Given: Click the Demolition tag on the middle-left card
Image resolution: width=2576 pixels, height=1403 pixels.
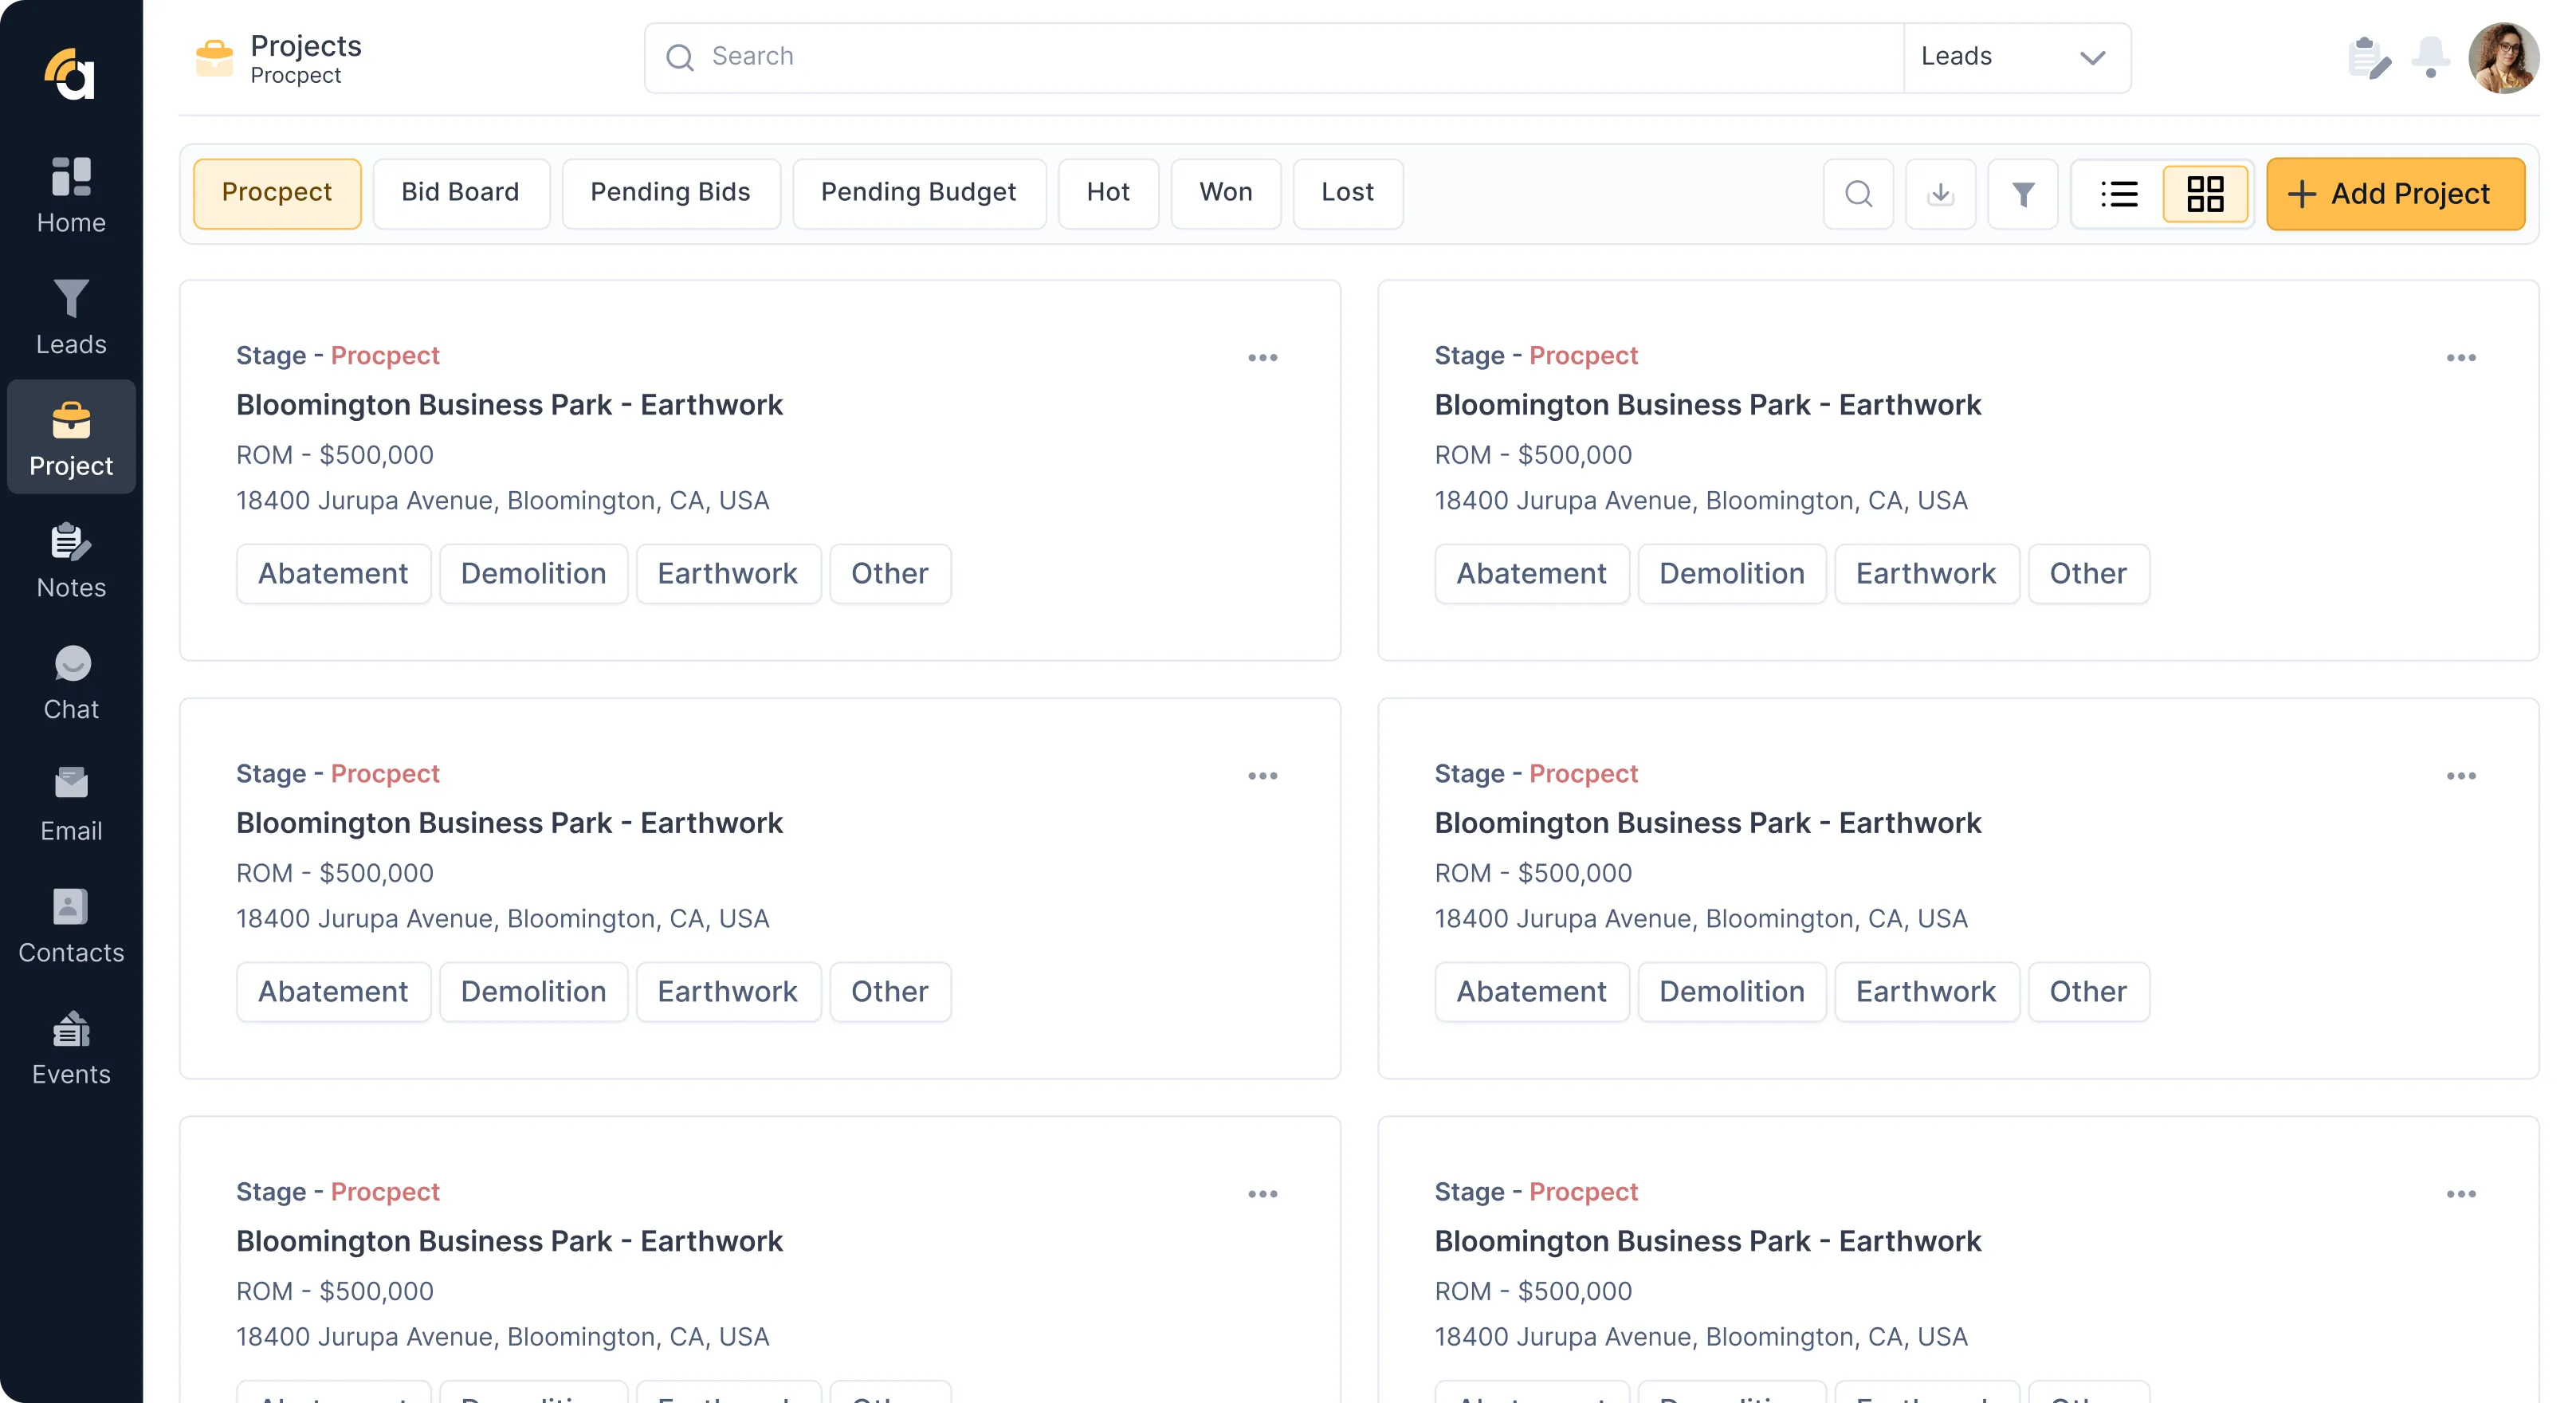Looking at the screenshot, I should pyautogui.click(x=534, y=992).
